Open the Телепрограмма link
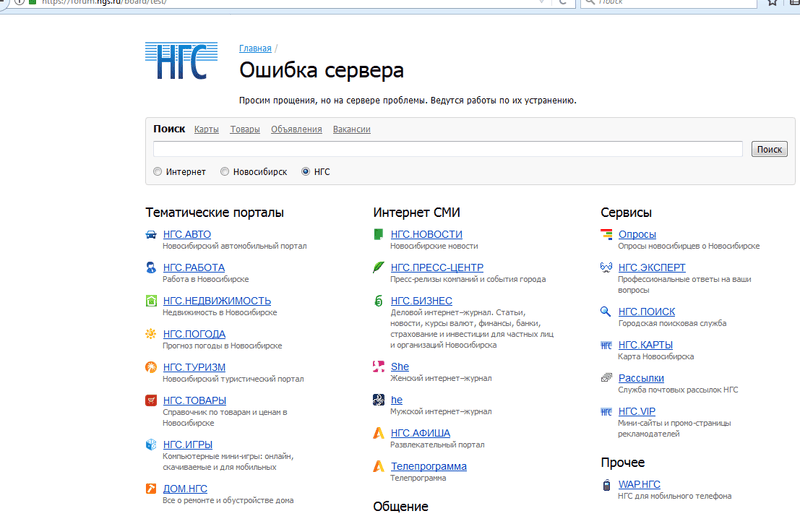 [429, 466]
